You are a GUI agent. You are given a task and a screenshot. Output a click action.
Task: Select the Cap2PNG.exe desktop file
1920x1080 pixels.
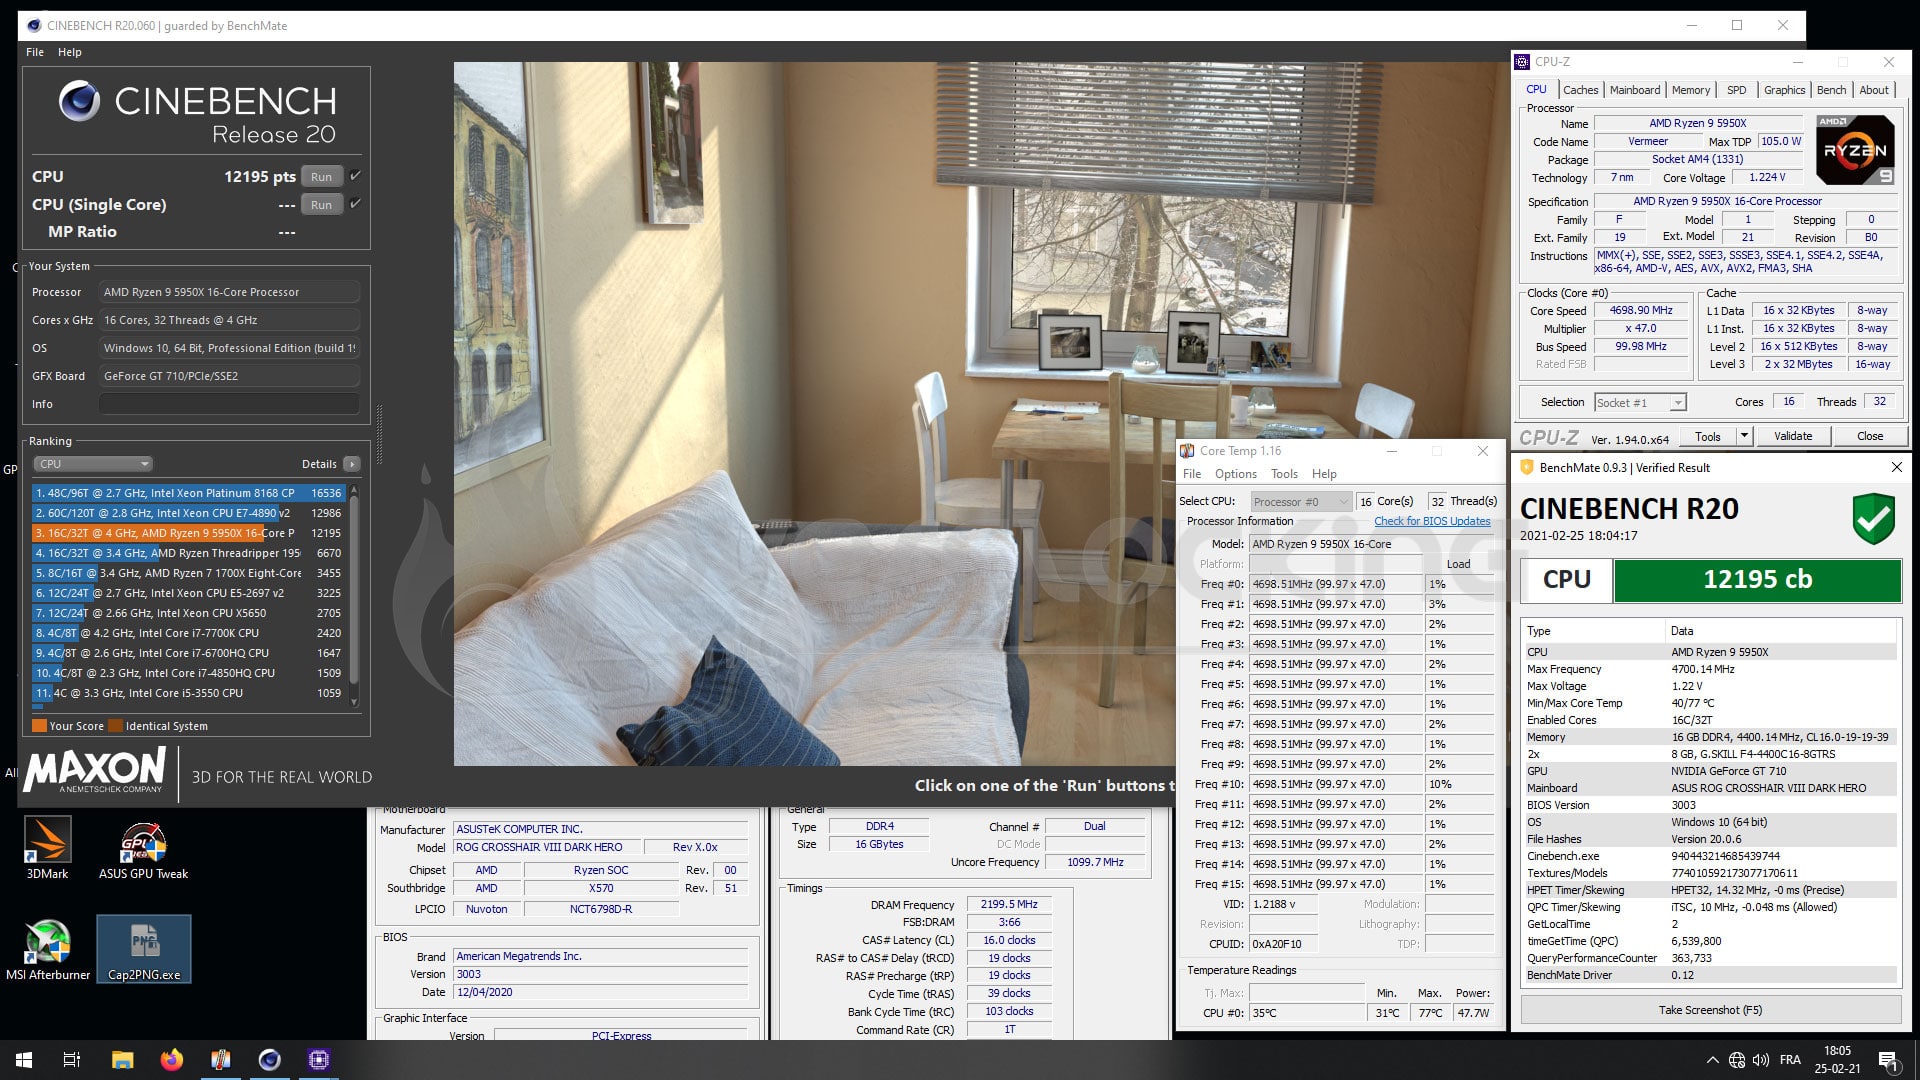(144, 949)
